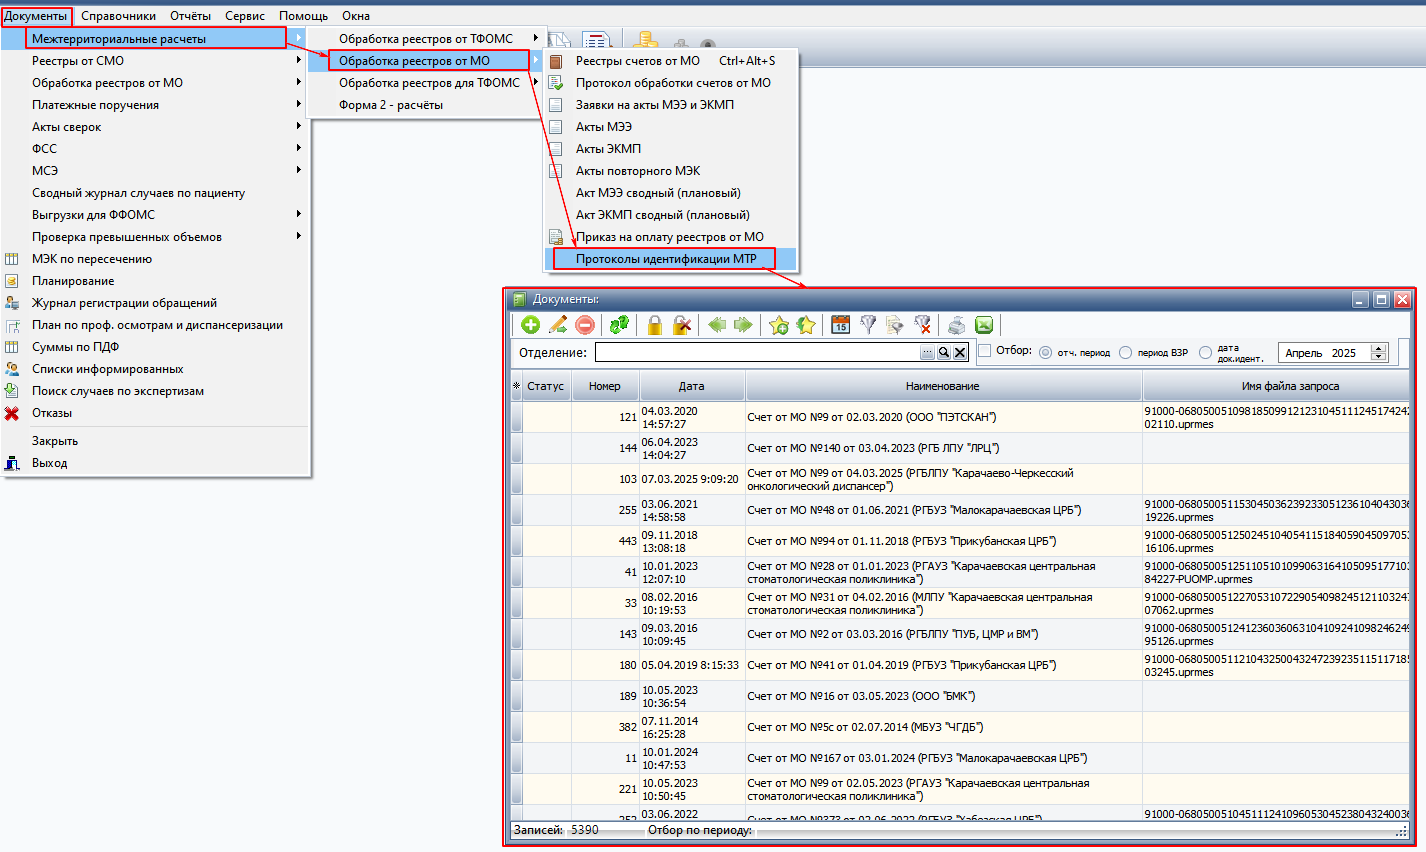Click inside the Отделение input field
Image resolution: width=1426 pixels, height=852 pixels.
pyautogui.click(x=756, y=353)
